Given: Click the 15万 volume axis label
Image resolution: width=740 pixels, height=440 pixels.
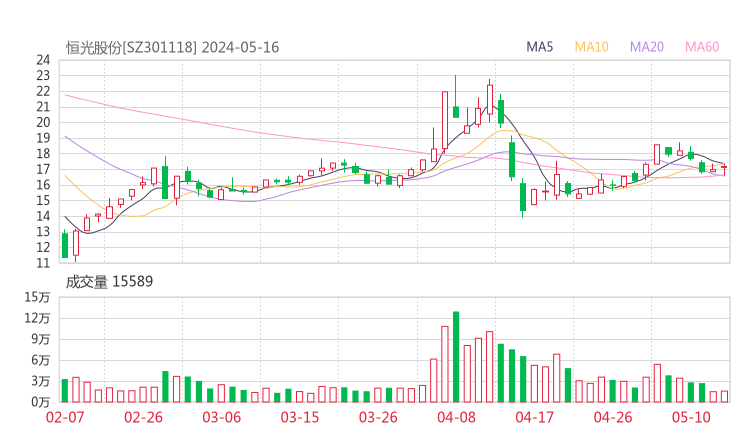Looking at the screenshot, I should pos(37,297).
